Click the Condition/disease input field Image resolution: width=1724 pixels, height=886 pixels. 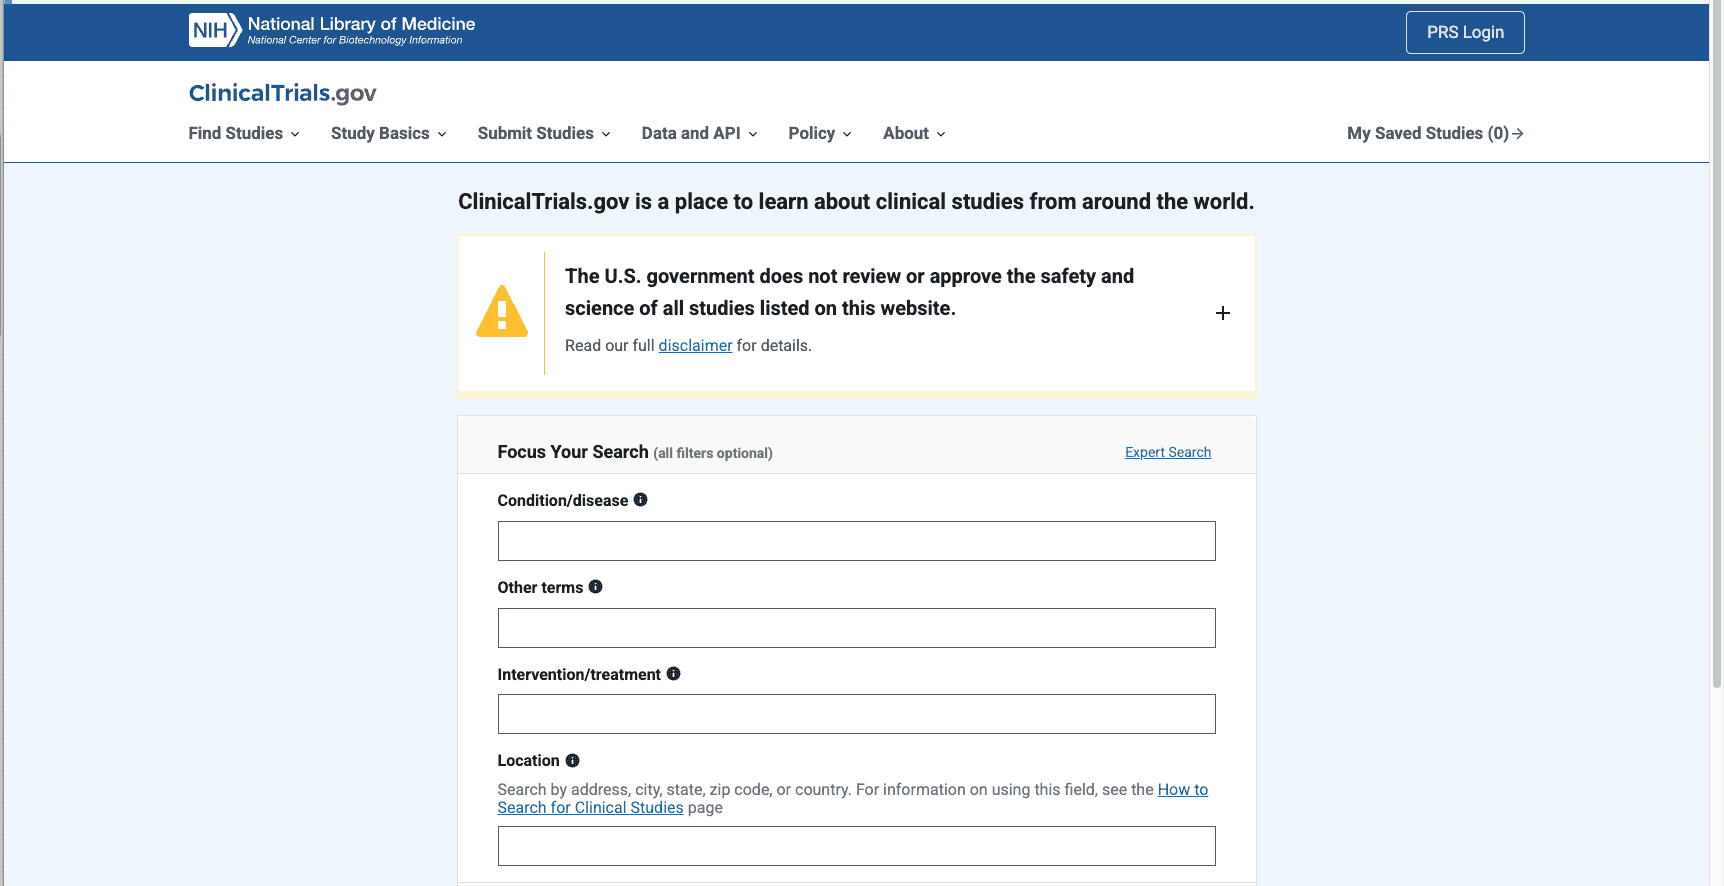click(x=856, y=541)
